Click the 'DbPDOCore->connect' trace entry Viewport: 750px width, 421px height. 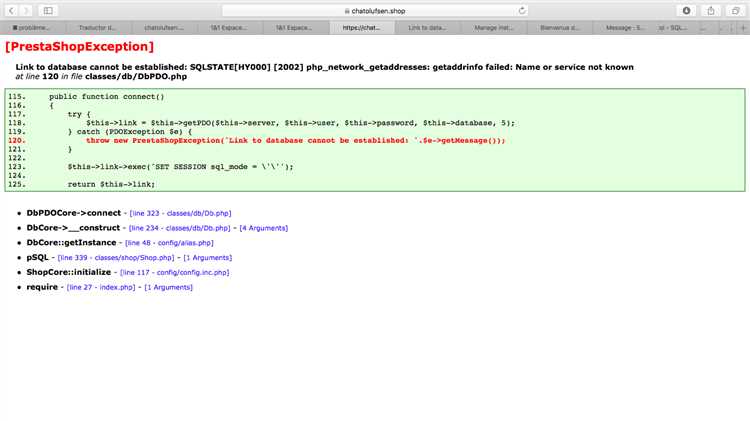tap(74, 213)
